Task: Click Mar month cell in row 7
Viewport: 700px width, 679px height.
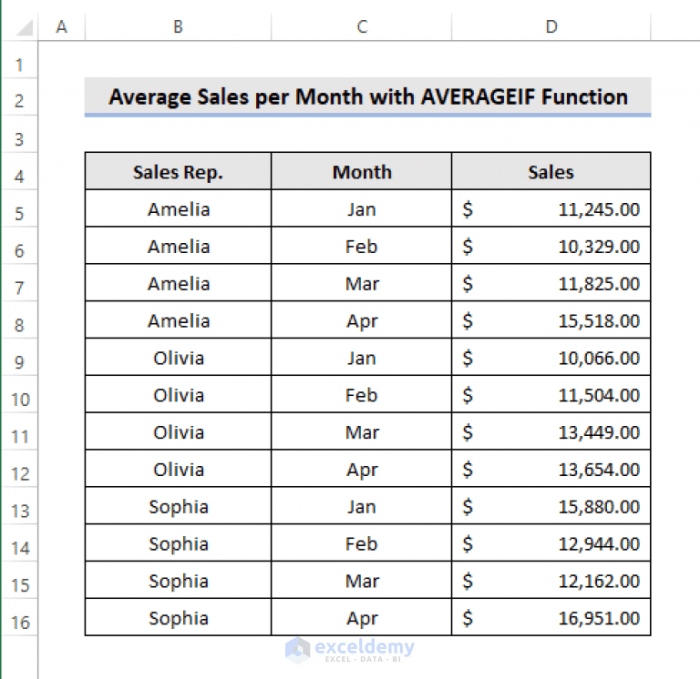Action: tap(362, 283)
